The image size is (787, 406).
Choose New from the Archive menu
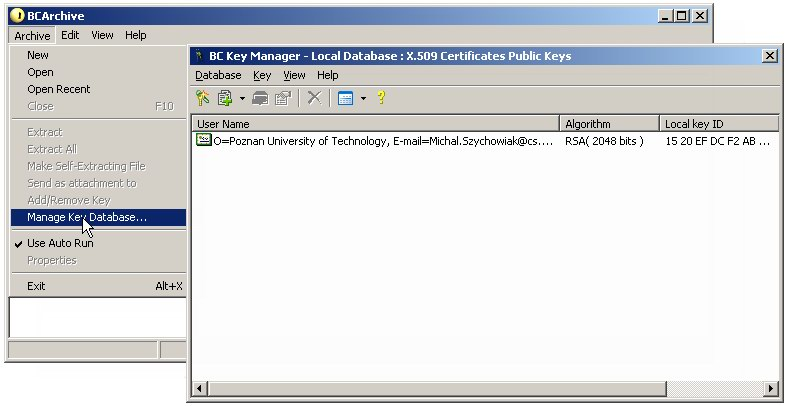tap(98, 55)
